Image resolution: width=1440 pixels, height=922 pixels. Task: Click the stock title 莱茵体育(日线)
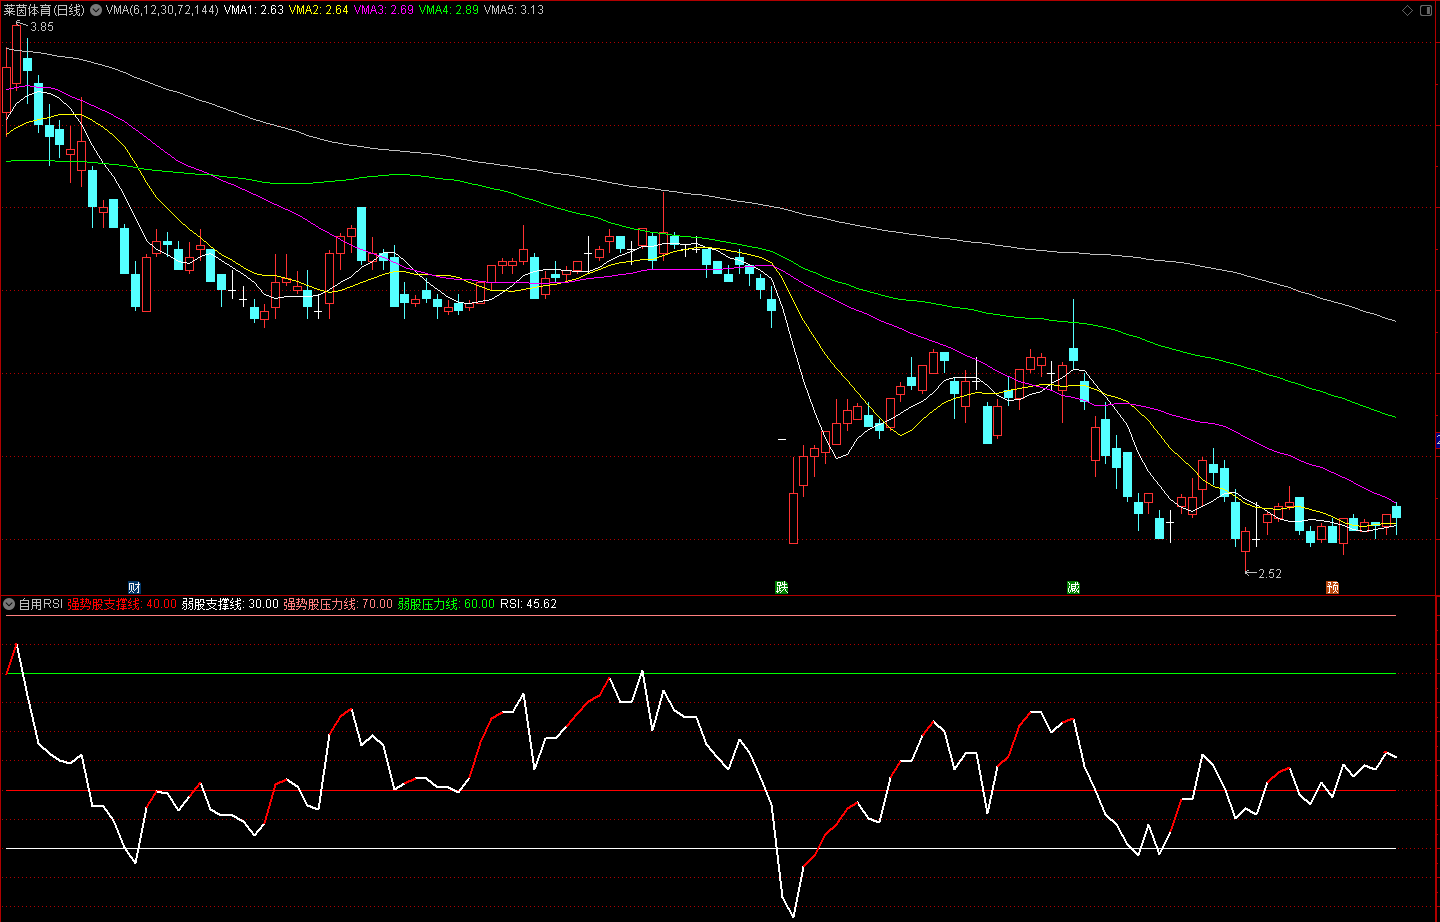(x=44, y=10)
